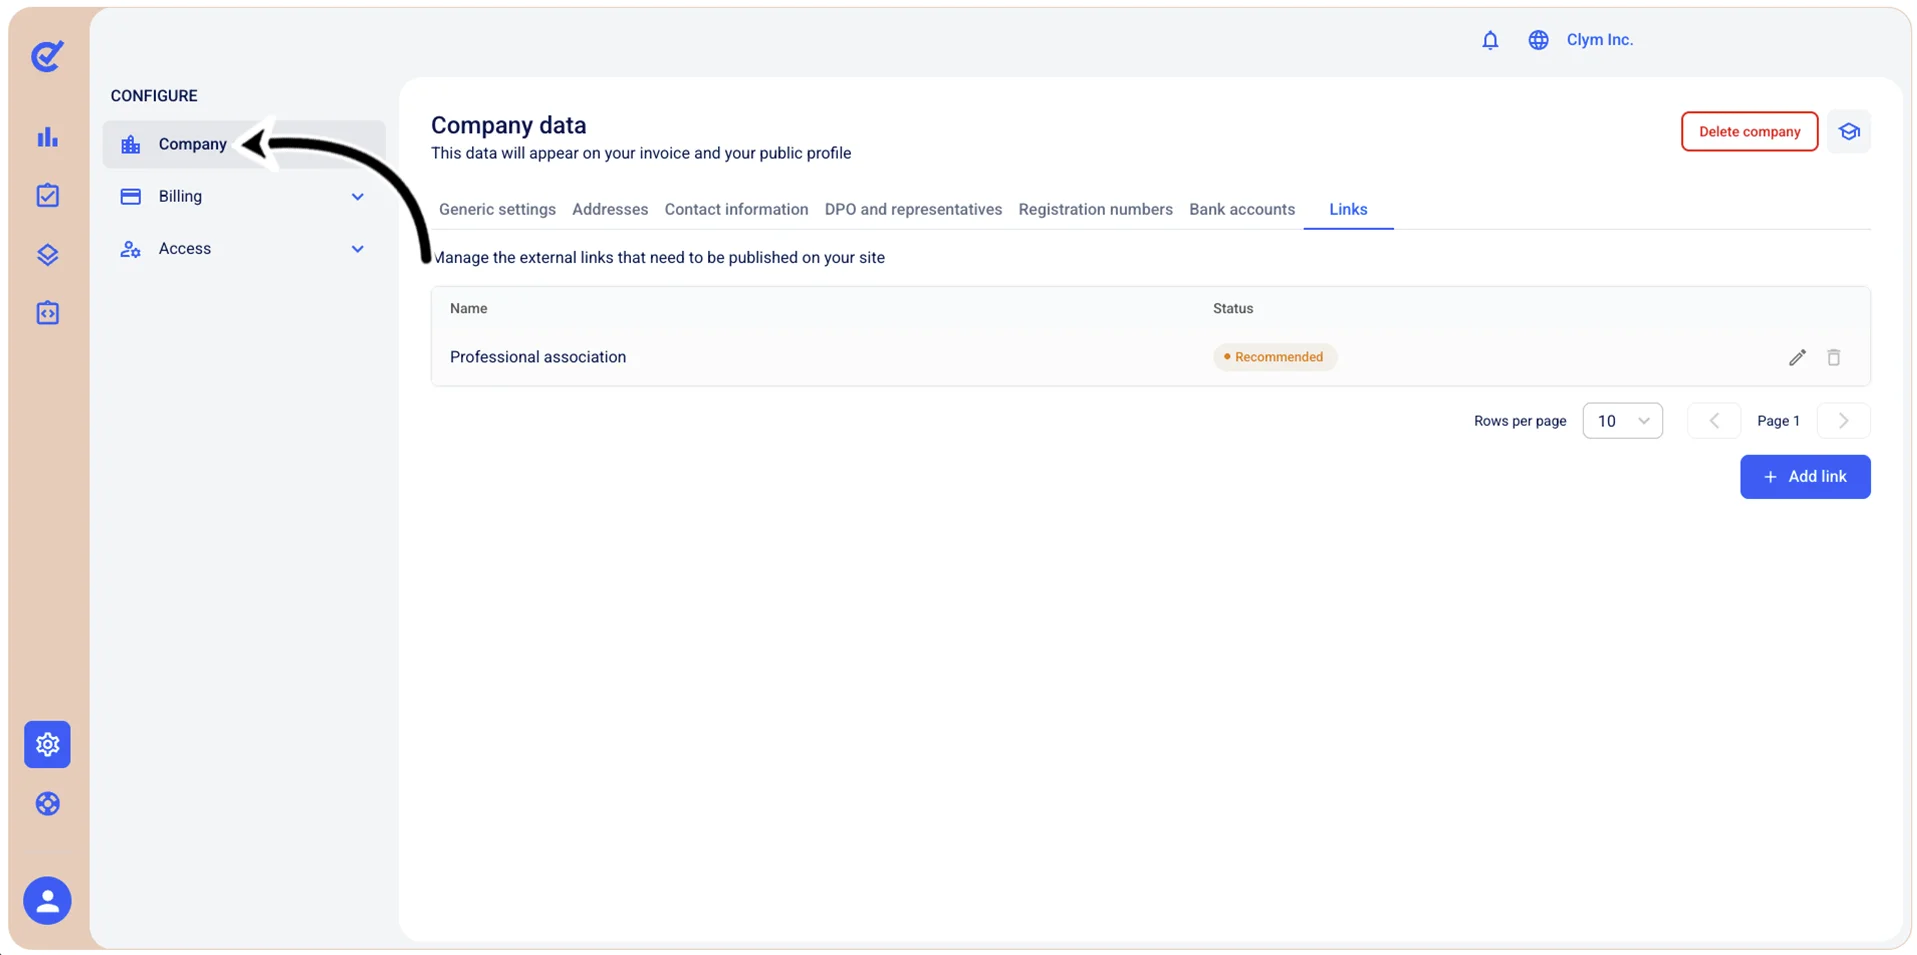Viewport: 1917px width, 955px height.
Task: Click the Delete company button
Action: coord(1749,131)
